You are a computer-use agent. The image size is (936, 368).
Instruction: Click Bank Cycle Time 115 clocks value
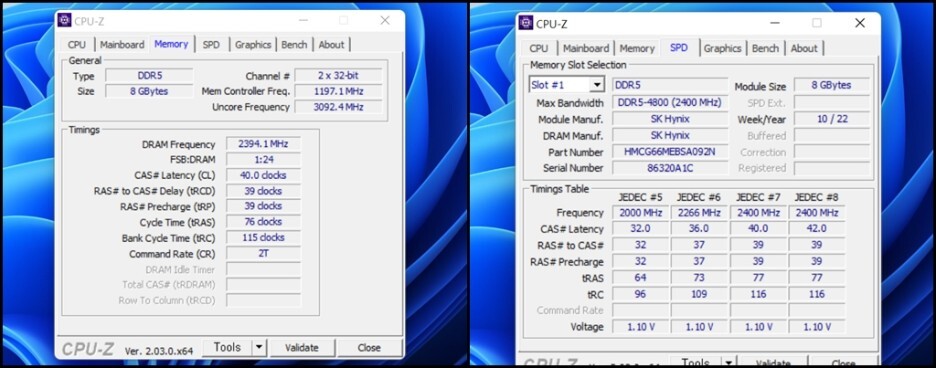(263, 237)
